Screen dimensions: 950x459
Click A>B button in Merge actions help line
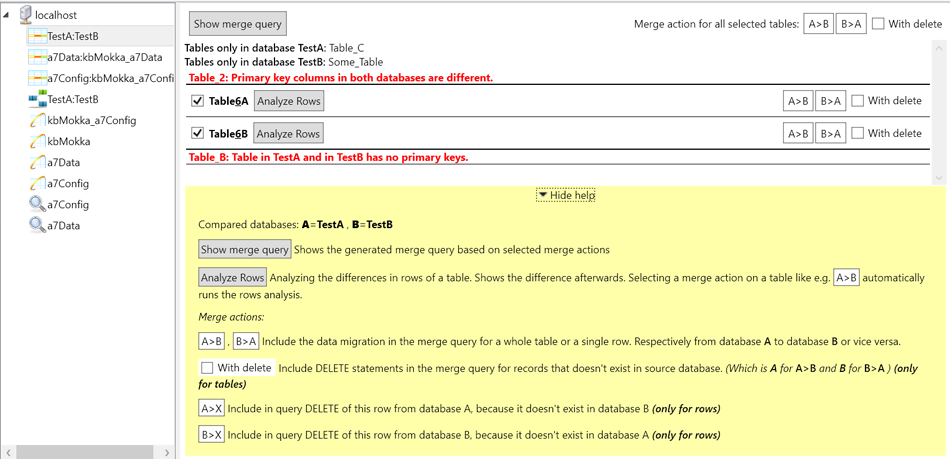point(211,341)
